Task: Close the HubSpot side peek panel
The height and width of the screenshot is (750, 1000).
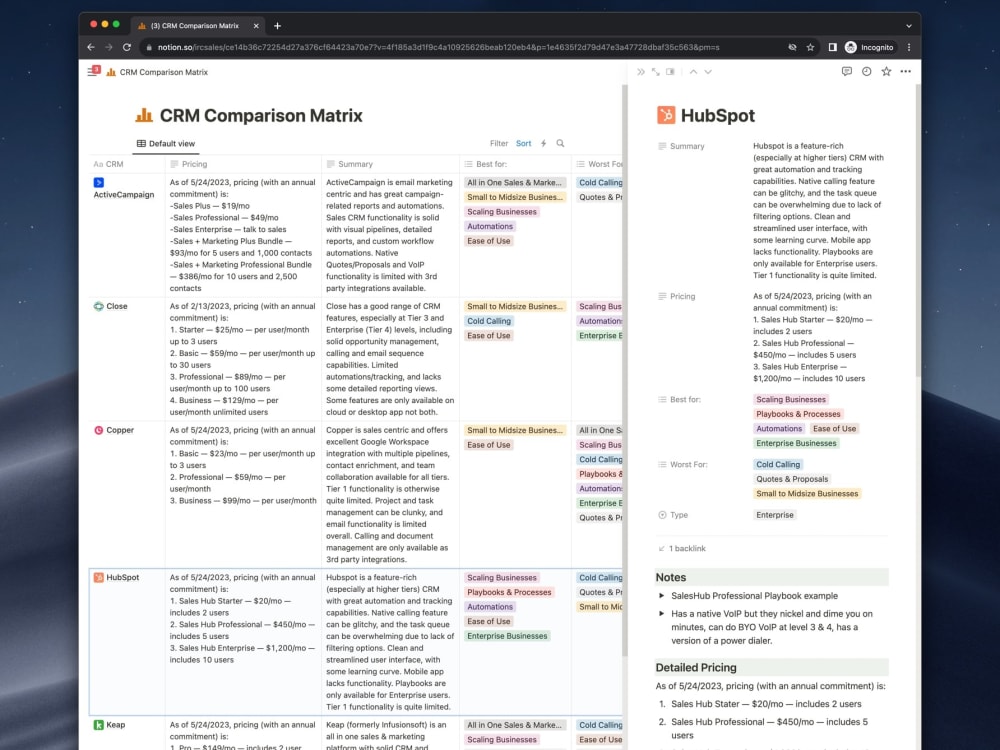Action: point(641,72)
